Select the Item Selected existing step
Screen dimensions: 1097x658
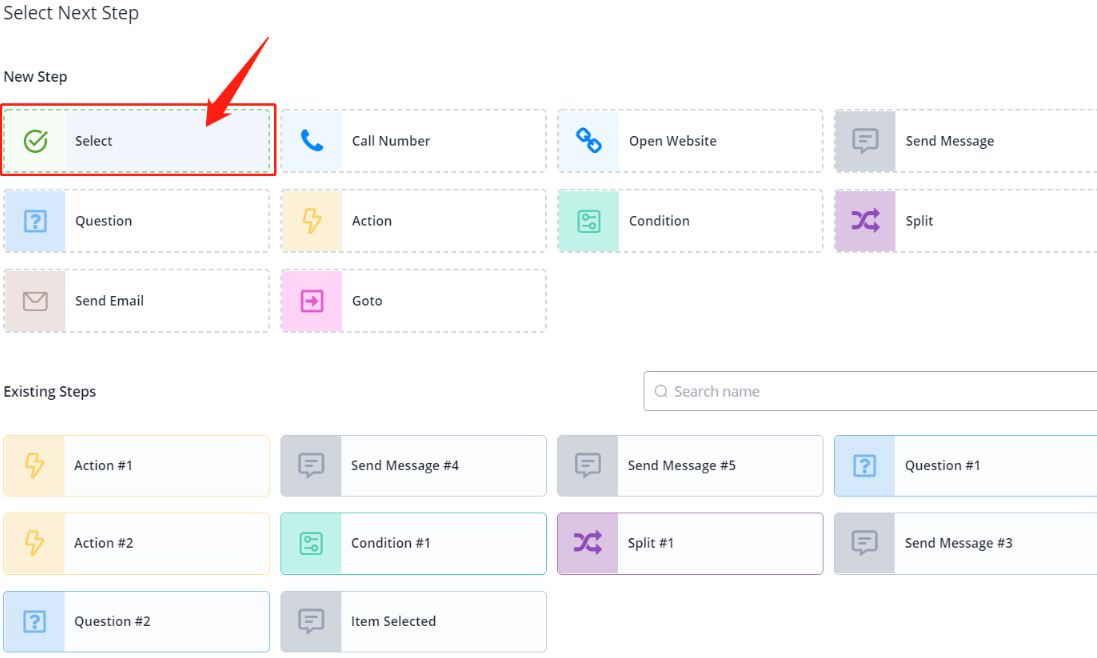(x=413, y=622)
